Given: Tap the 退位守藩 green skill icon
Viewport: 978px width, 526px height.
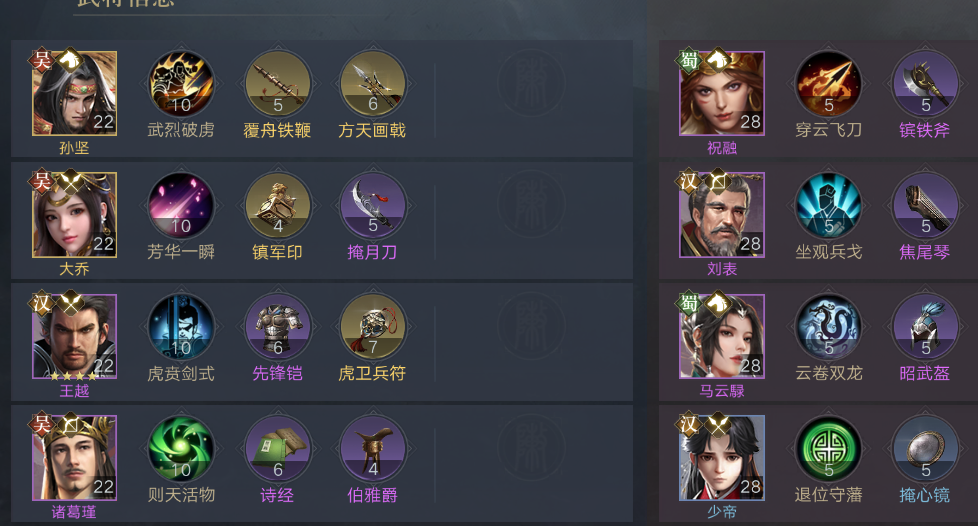Looking at the screenshot, I should [828, 449].
